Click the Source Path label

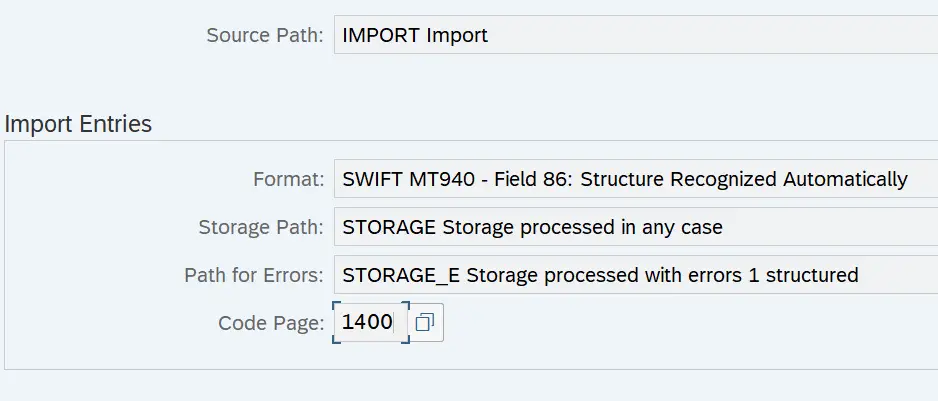265,35
